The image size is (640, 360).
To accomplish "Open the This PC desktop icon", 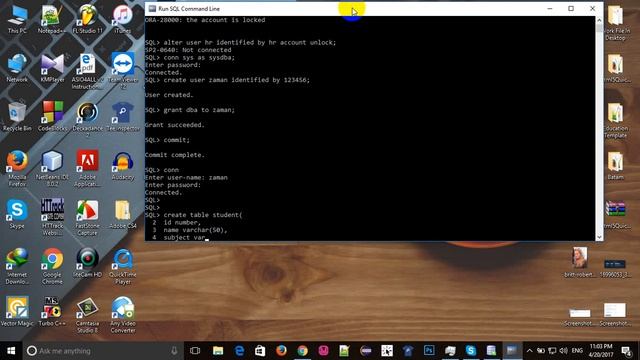I will [x=17, y=19].
